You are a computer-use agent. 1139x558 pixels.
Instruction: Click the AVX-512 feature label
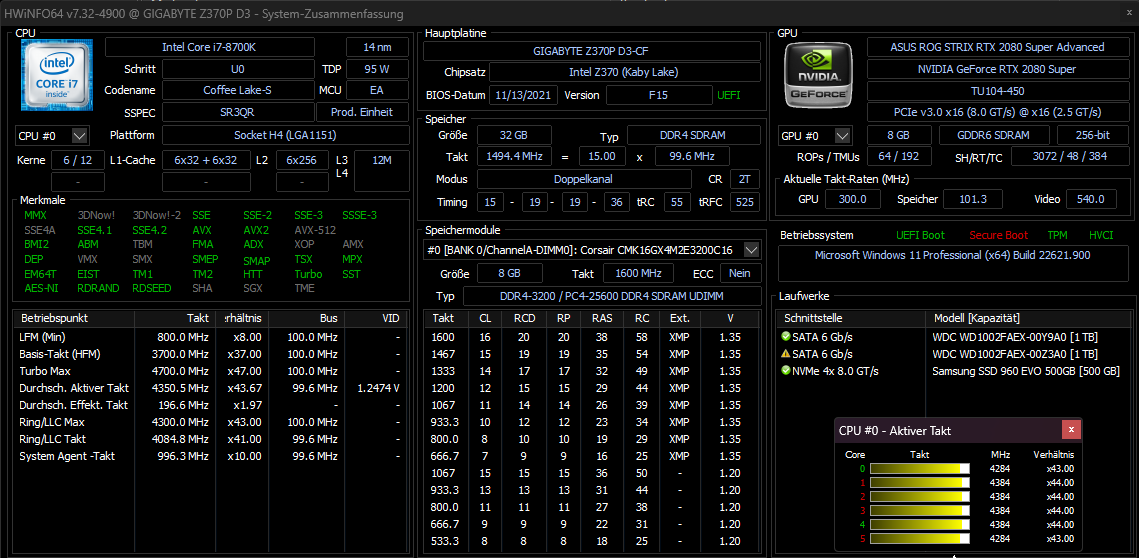pos(315,230)
